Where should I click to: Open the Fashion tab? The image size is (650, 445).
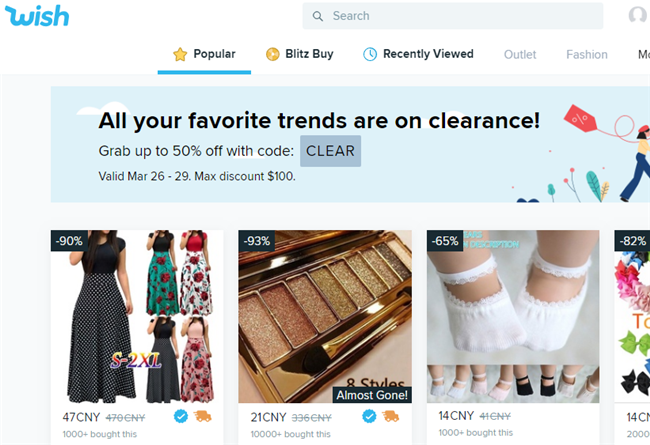(586, 55)
